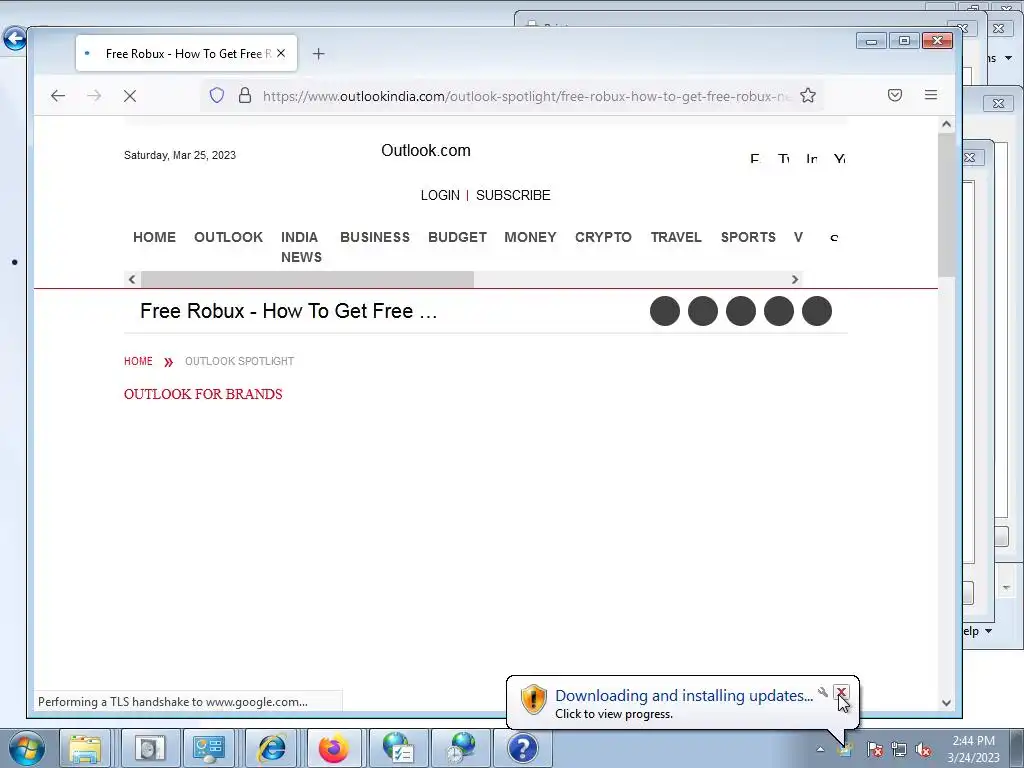Open the Windows Start menu
Image resolution: width=1024 pixels, height=768 pixels.
(26, 748)
